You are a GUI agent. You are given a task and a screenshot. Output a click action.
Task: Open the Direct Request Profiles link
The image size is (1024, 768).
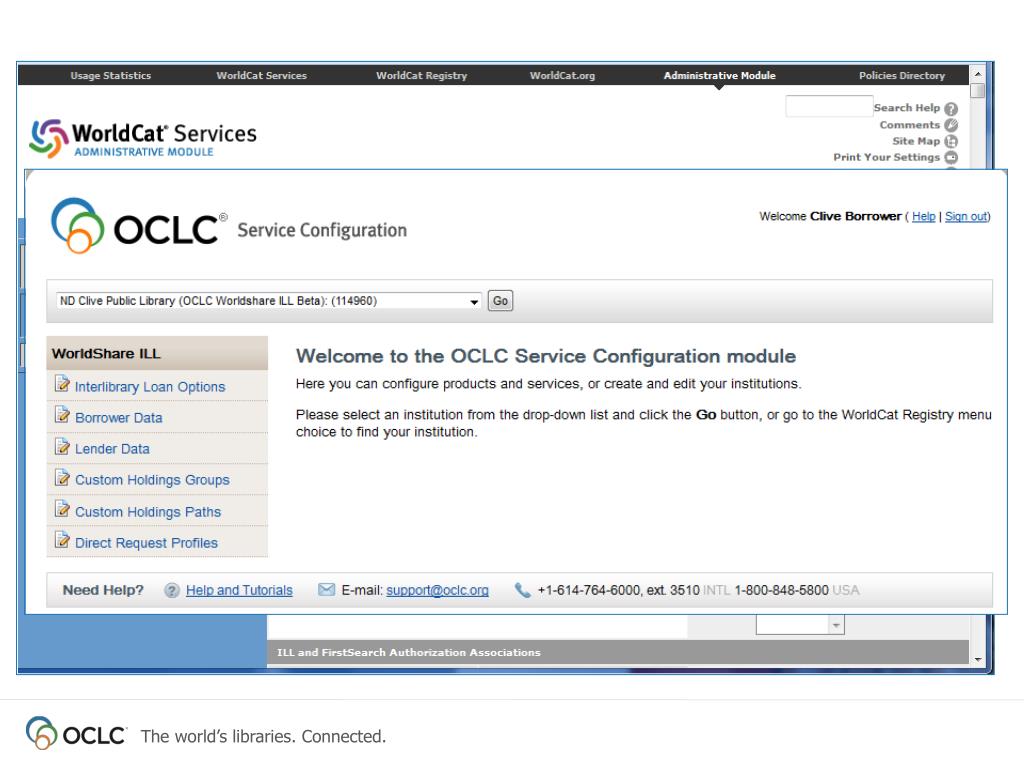146,543
